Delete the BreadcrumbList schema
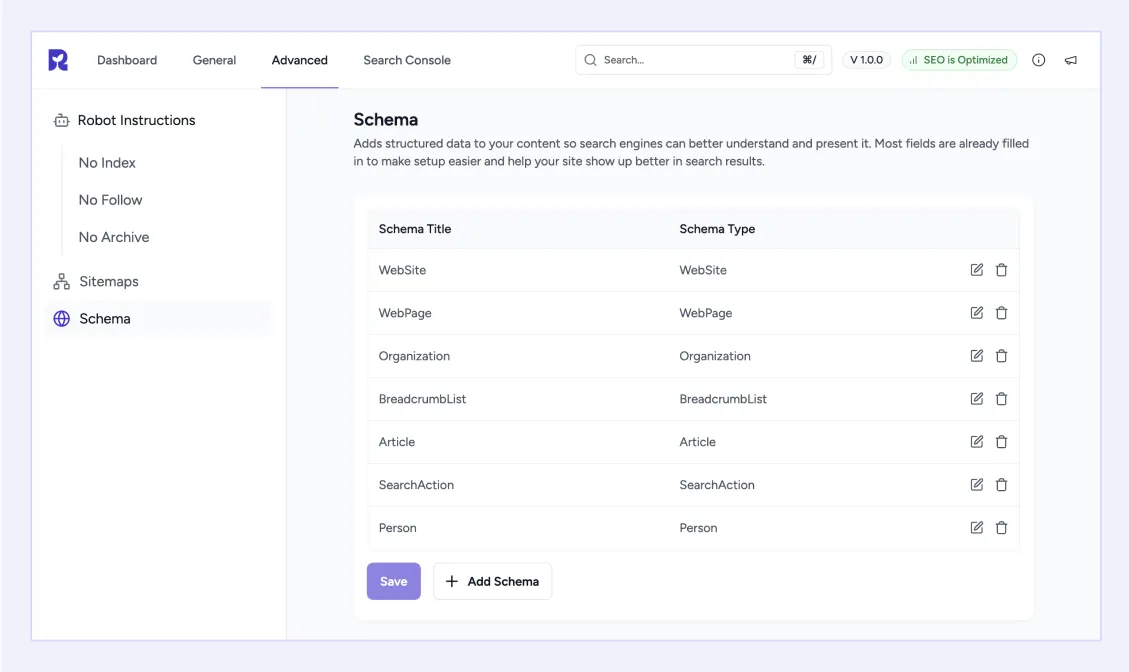The width and height of the screenshot is (1129, 672). coord(1001,399)
